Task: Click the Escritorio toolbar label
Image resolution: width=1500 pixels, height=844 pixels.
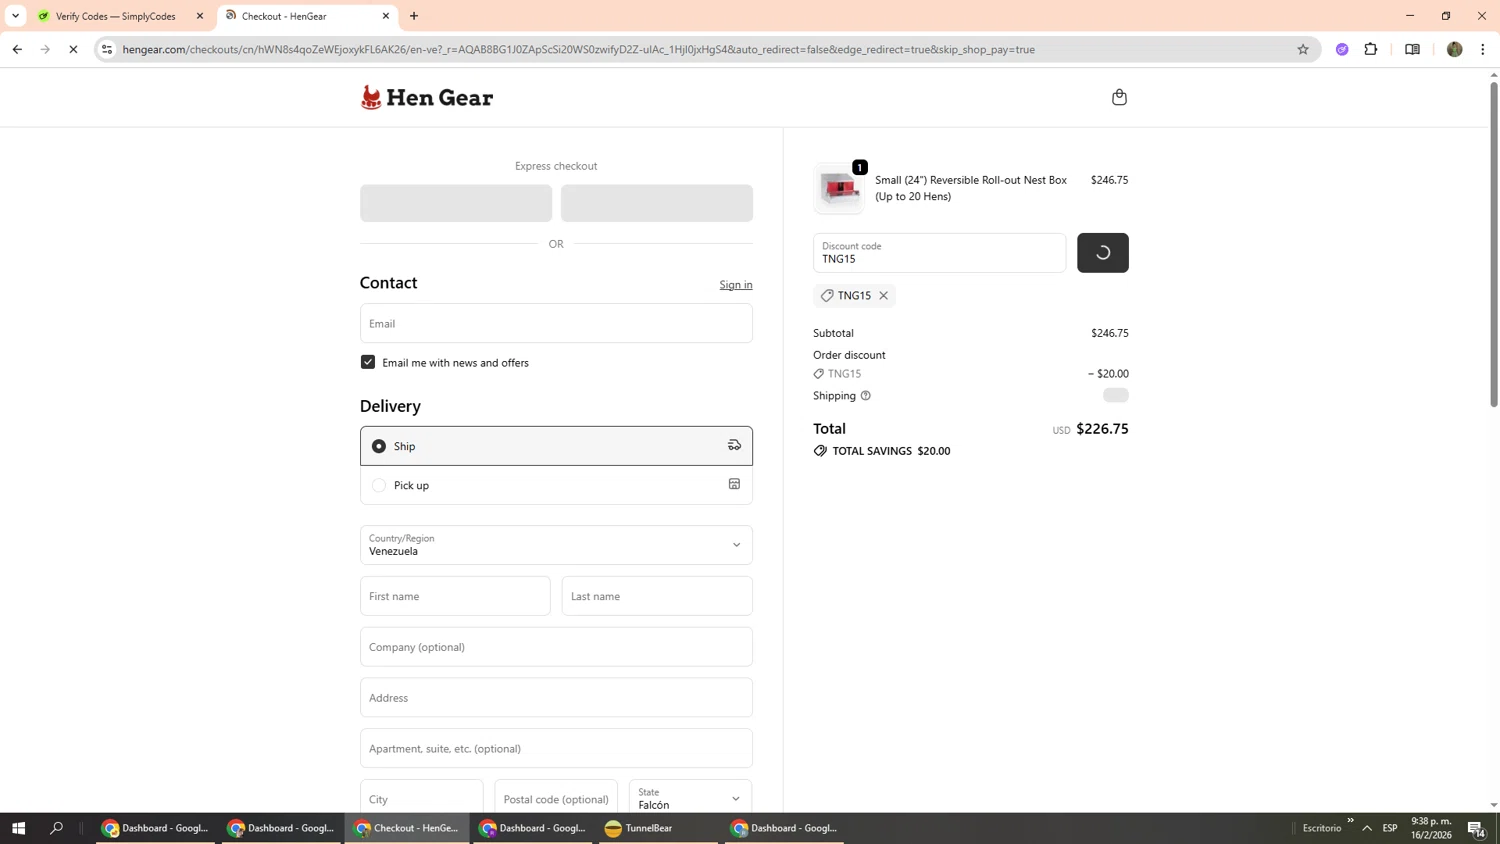Action: (1322, 828)
